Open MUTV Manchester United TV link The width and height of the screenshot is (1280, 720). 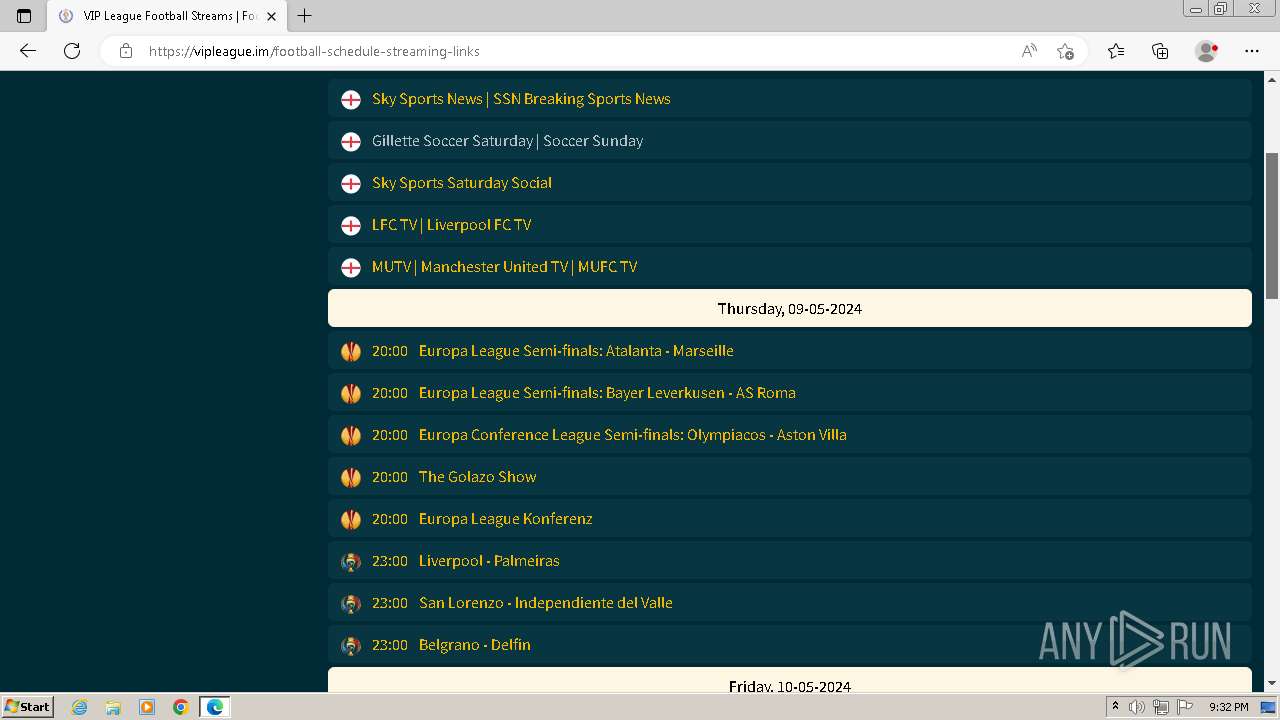pos(505,267)
